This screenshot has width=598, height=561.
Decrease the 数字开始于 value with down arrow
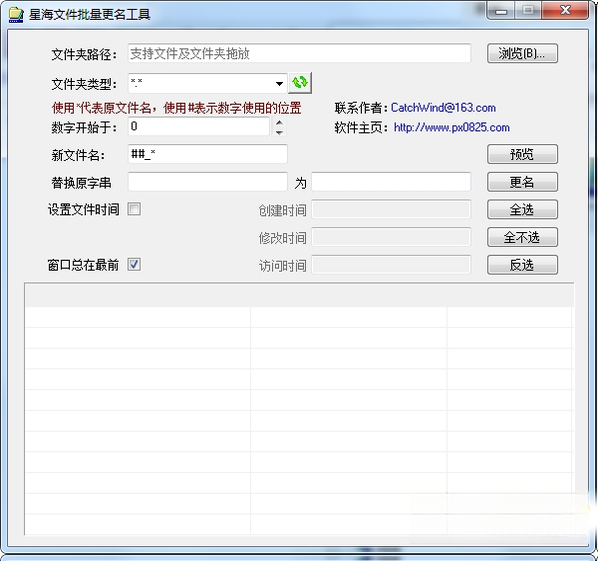point(279,132)
